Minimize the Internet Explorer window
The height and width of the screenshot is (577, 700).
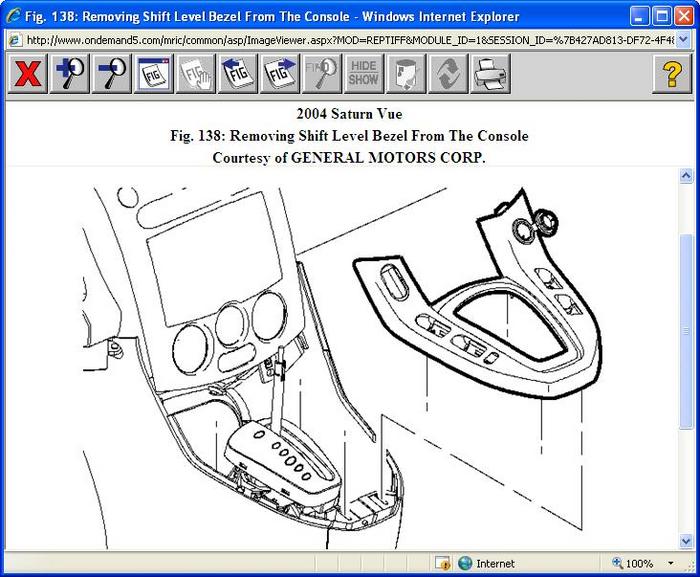pos(639,17)
